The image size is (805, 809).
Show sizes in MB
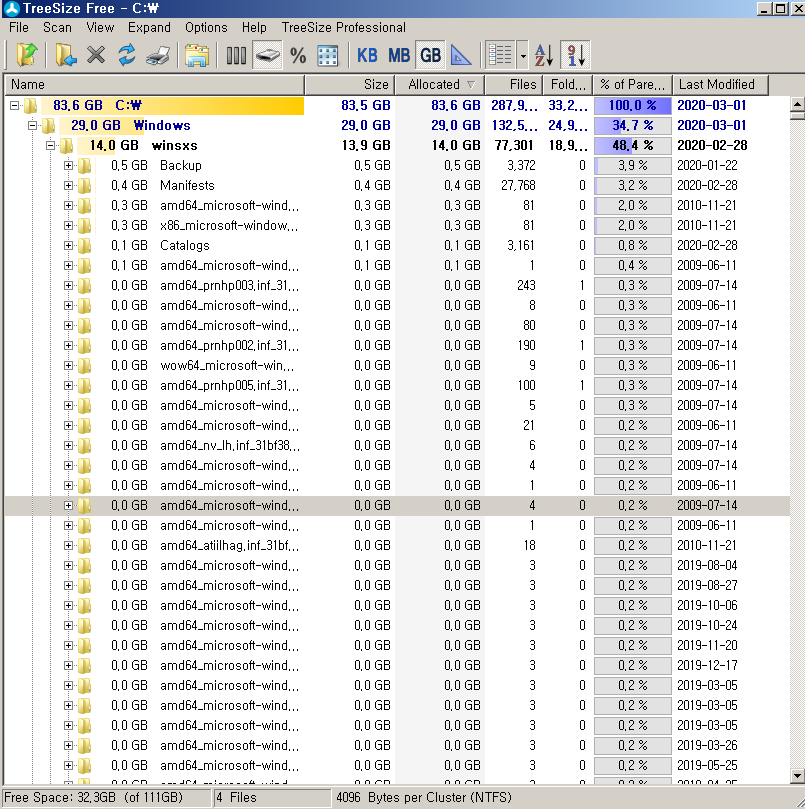(x=399, y=55)
